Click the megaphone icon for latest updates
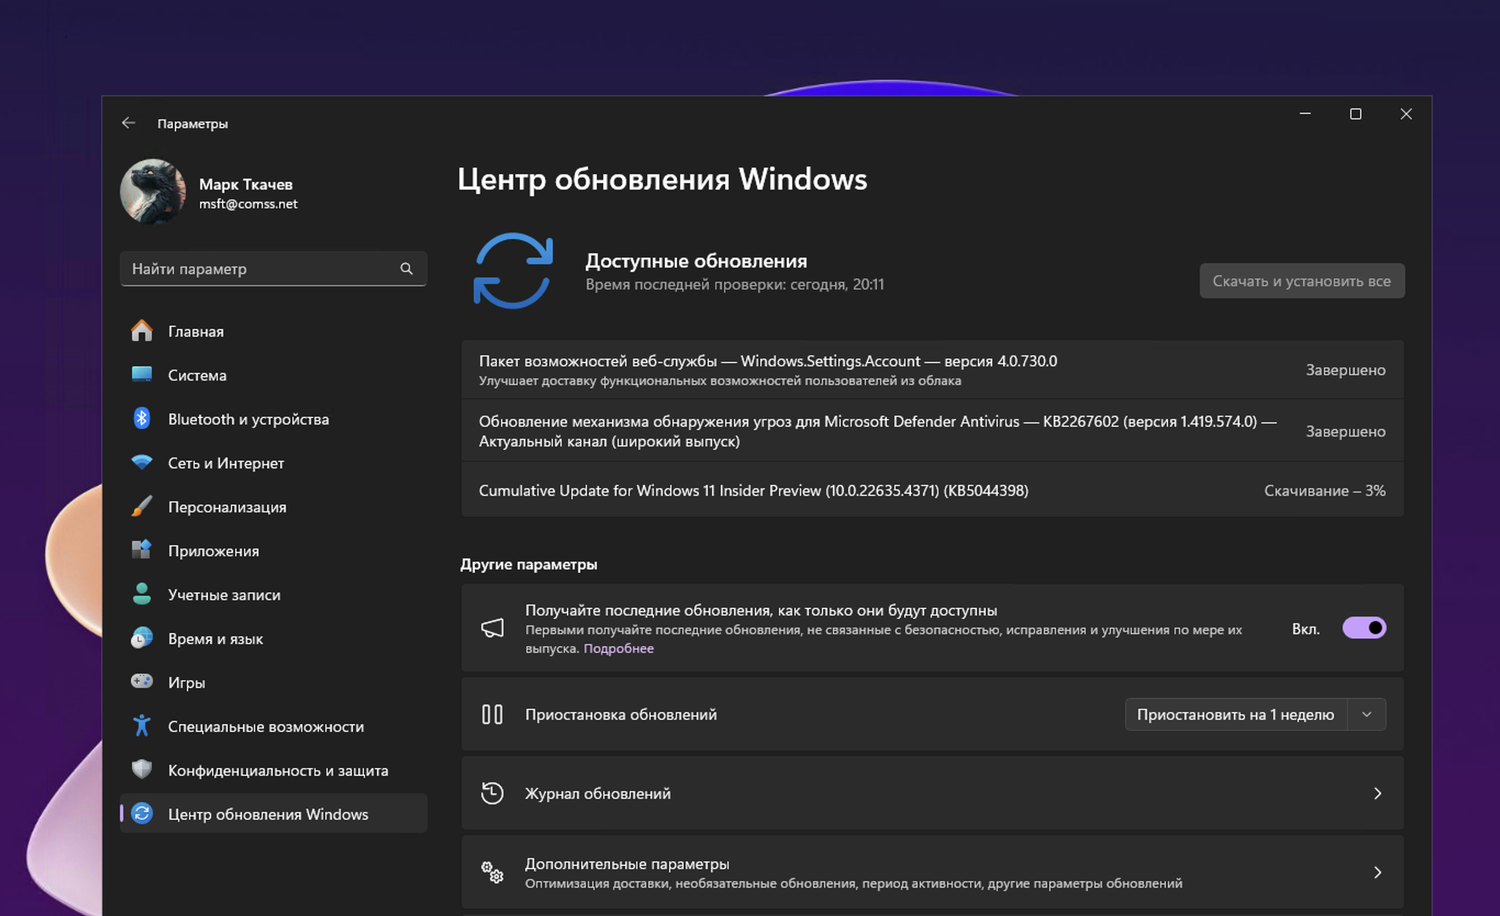Image resolution: width=1500 pixels, height=916 pixels. click(492, 628)
